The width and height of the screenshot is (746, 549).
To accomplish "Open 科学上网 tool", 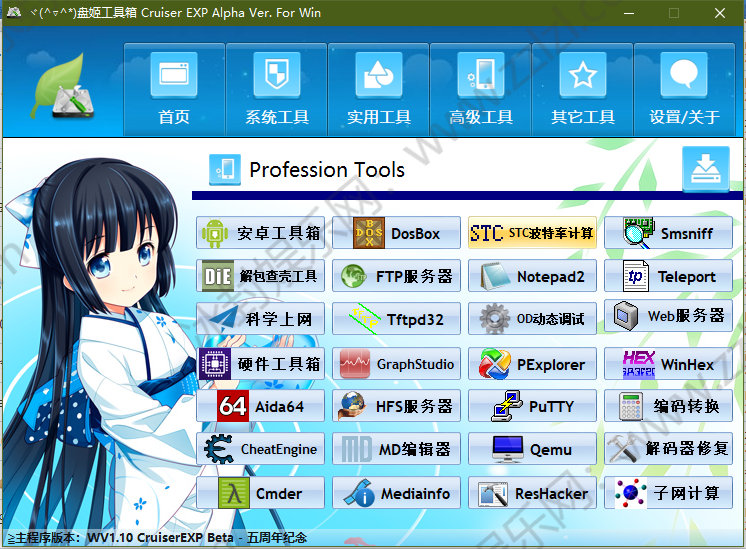I will click(x=261, y=318).
